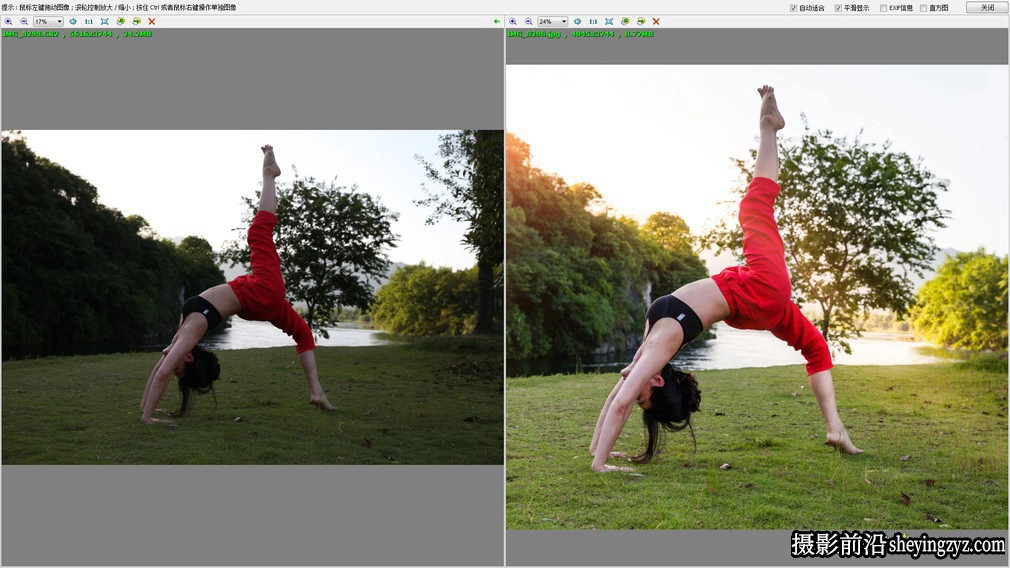Screen dimensions: 1010x568
Task: Zoom out on the right JPG image pane
Action: (x=528, y=21)
